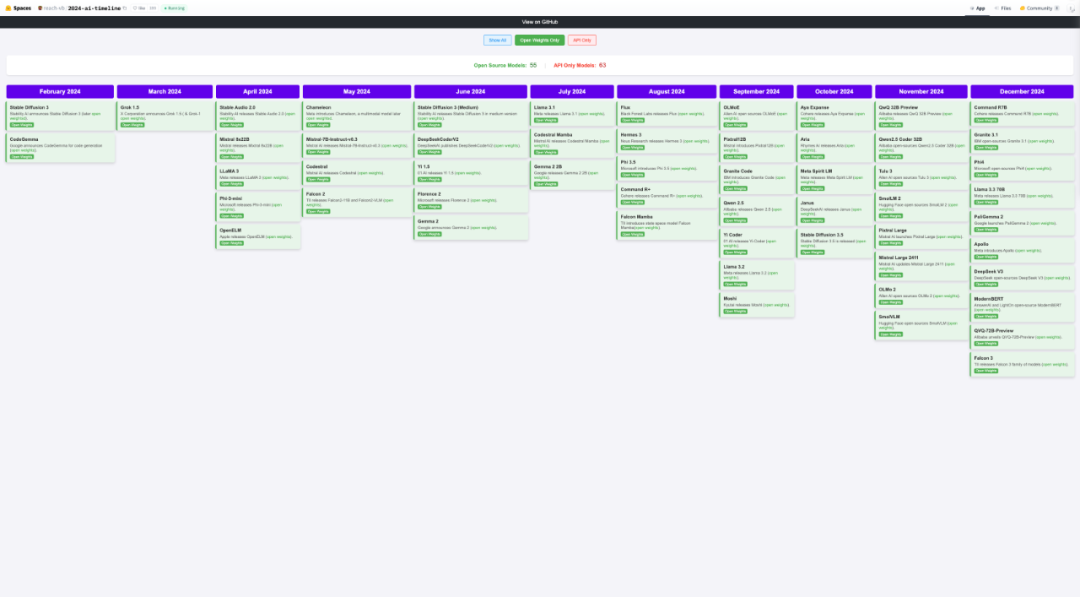Open the Falcon 2 card
The width and height of the screenshot is (1080, 597).
[357, 203]
